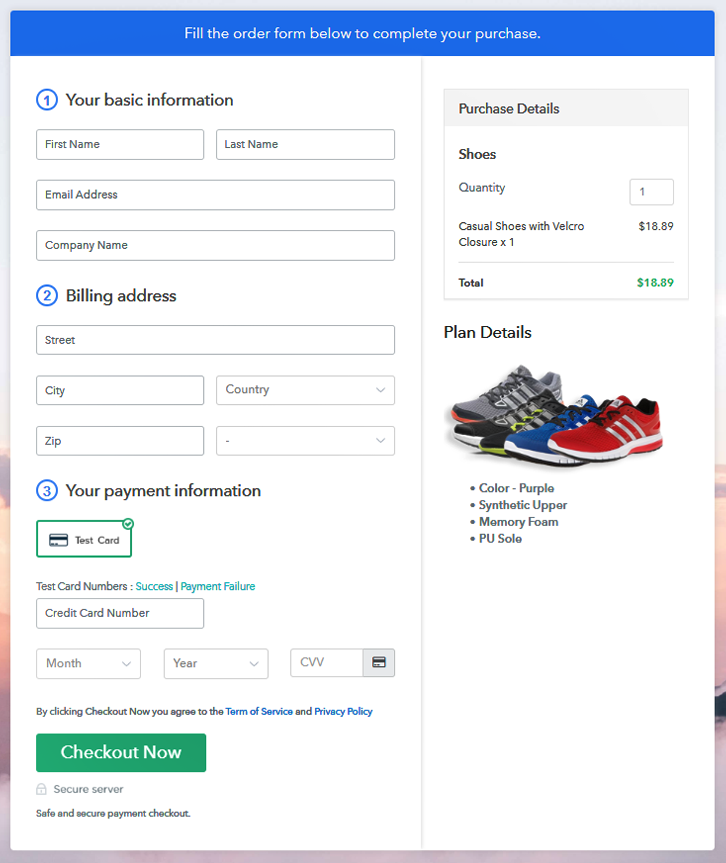Click the CVV input field
Image resolution: width=726 pixels, height=863 pixels.
[327, 662]
